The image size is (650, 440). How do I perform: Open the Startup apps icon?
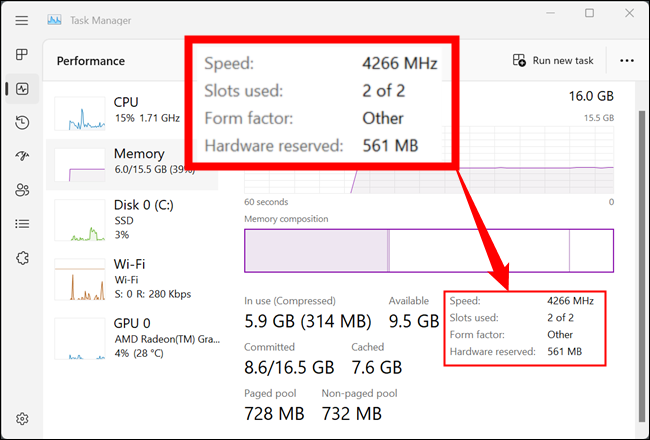(x=22, y=156)
